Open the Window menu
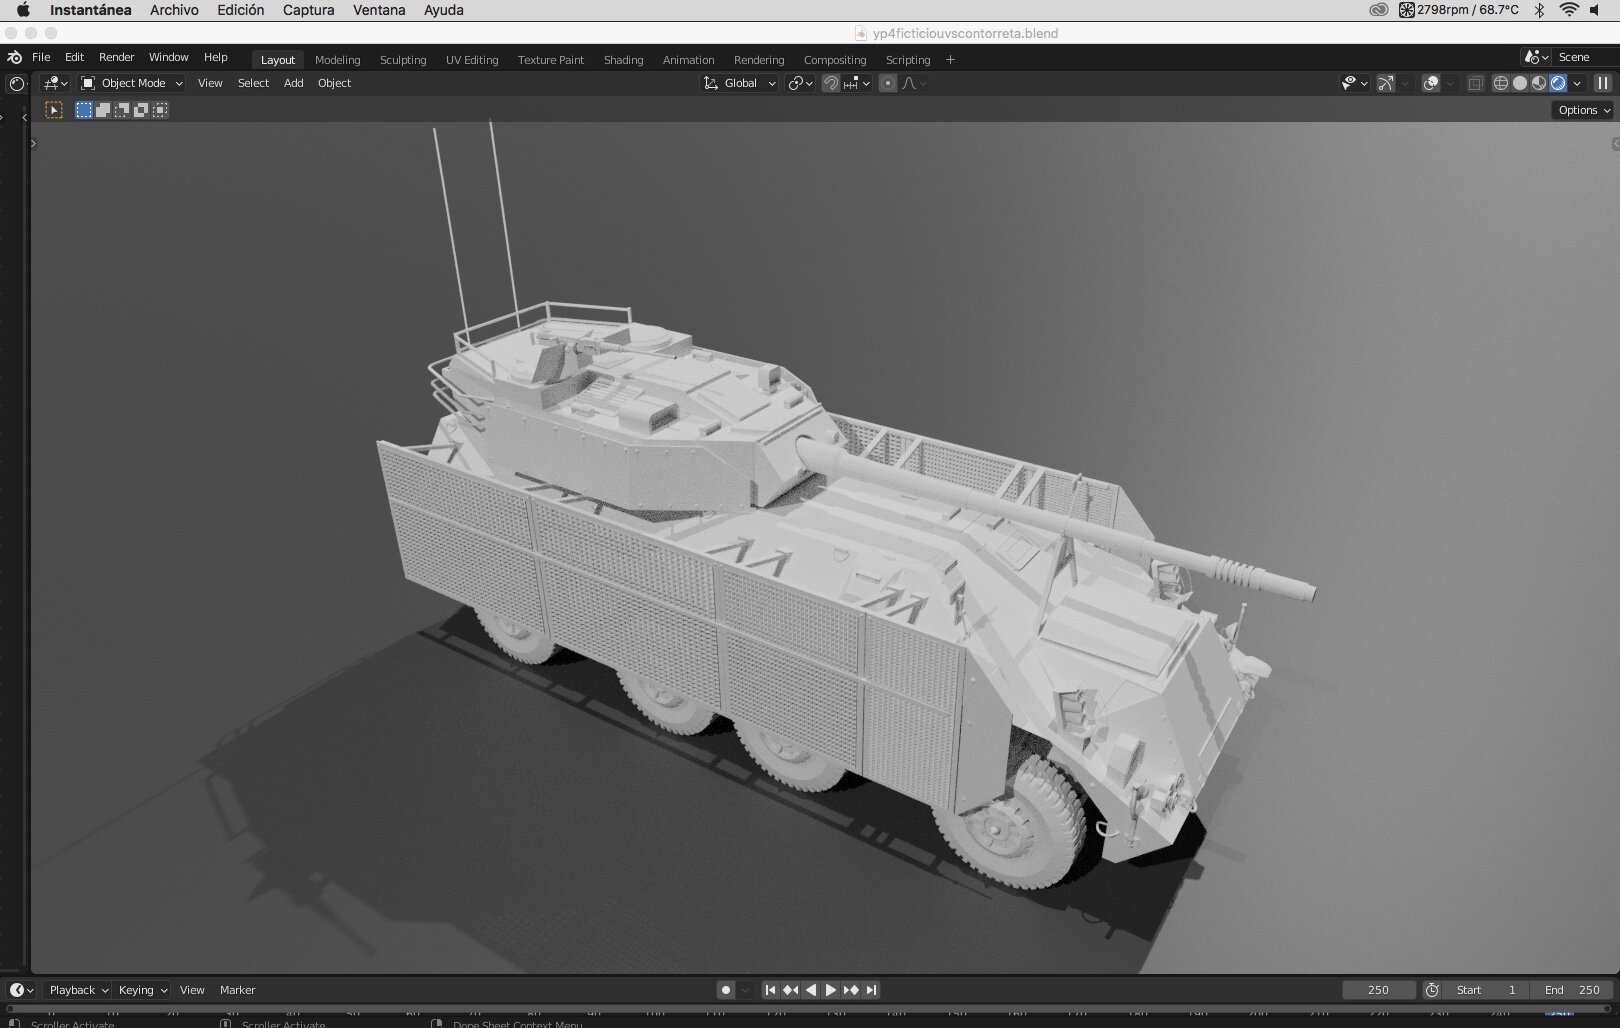Image resolution: width=1620 pixels, height=1028 pixels. pos(168,57)
